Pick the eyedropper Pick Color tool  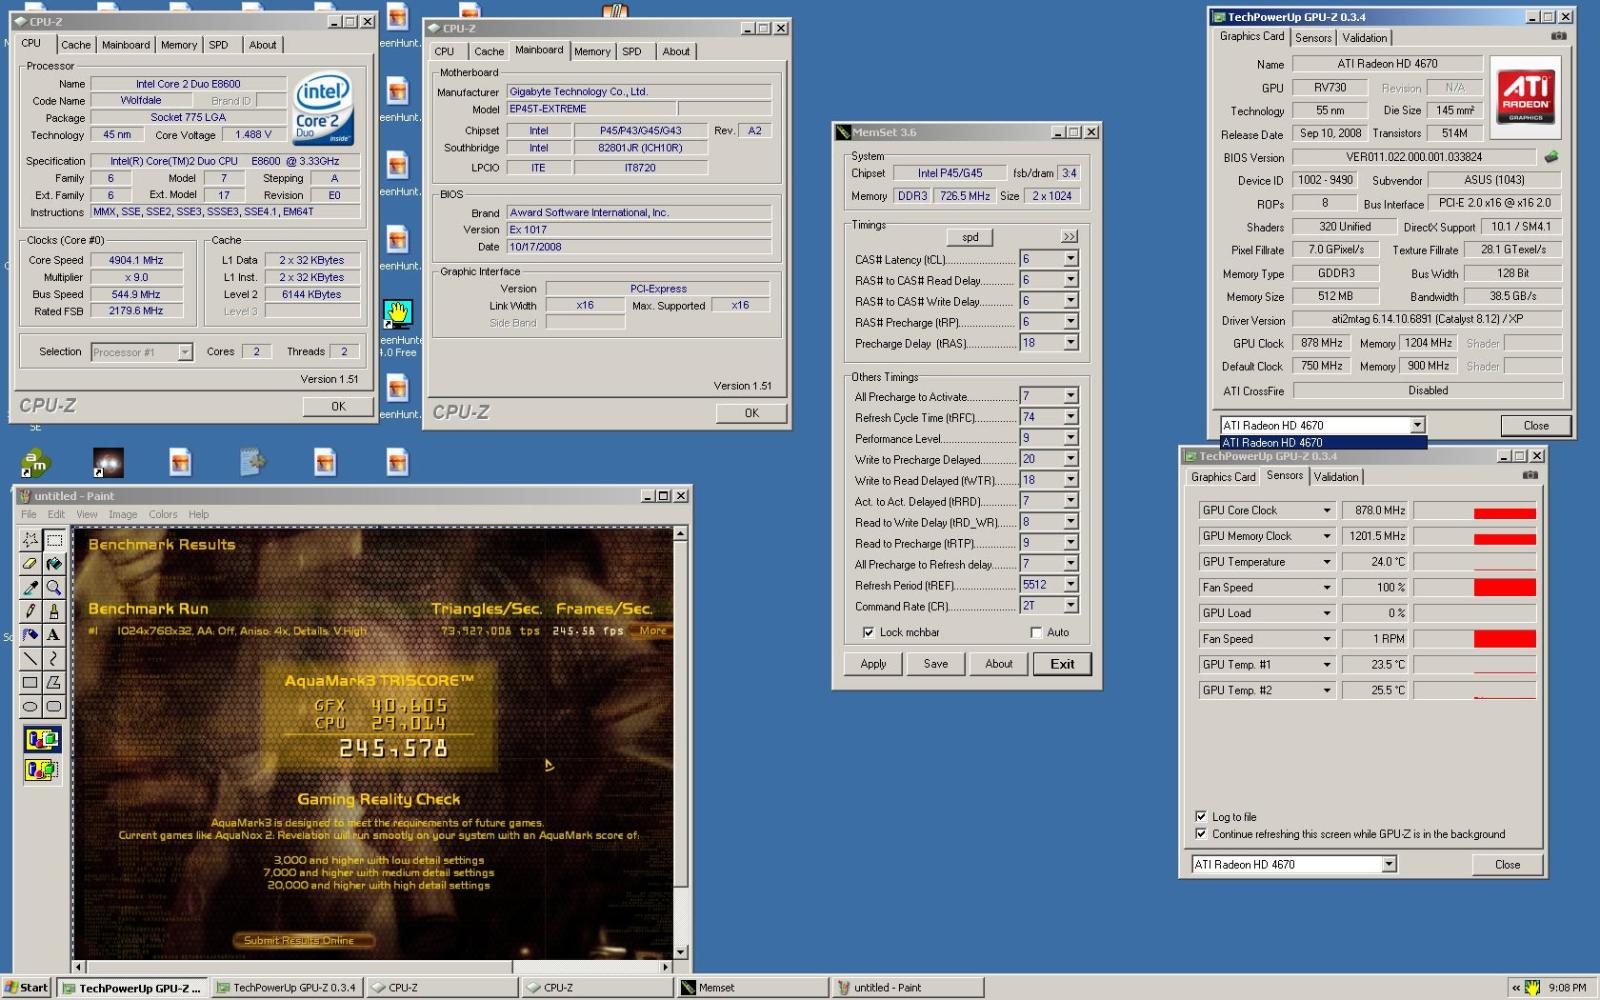(x=30, y=588)
